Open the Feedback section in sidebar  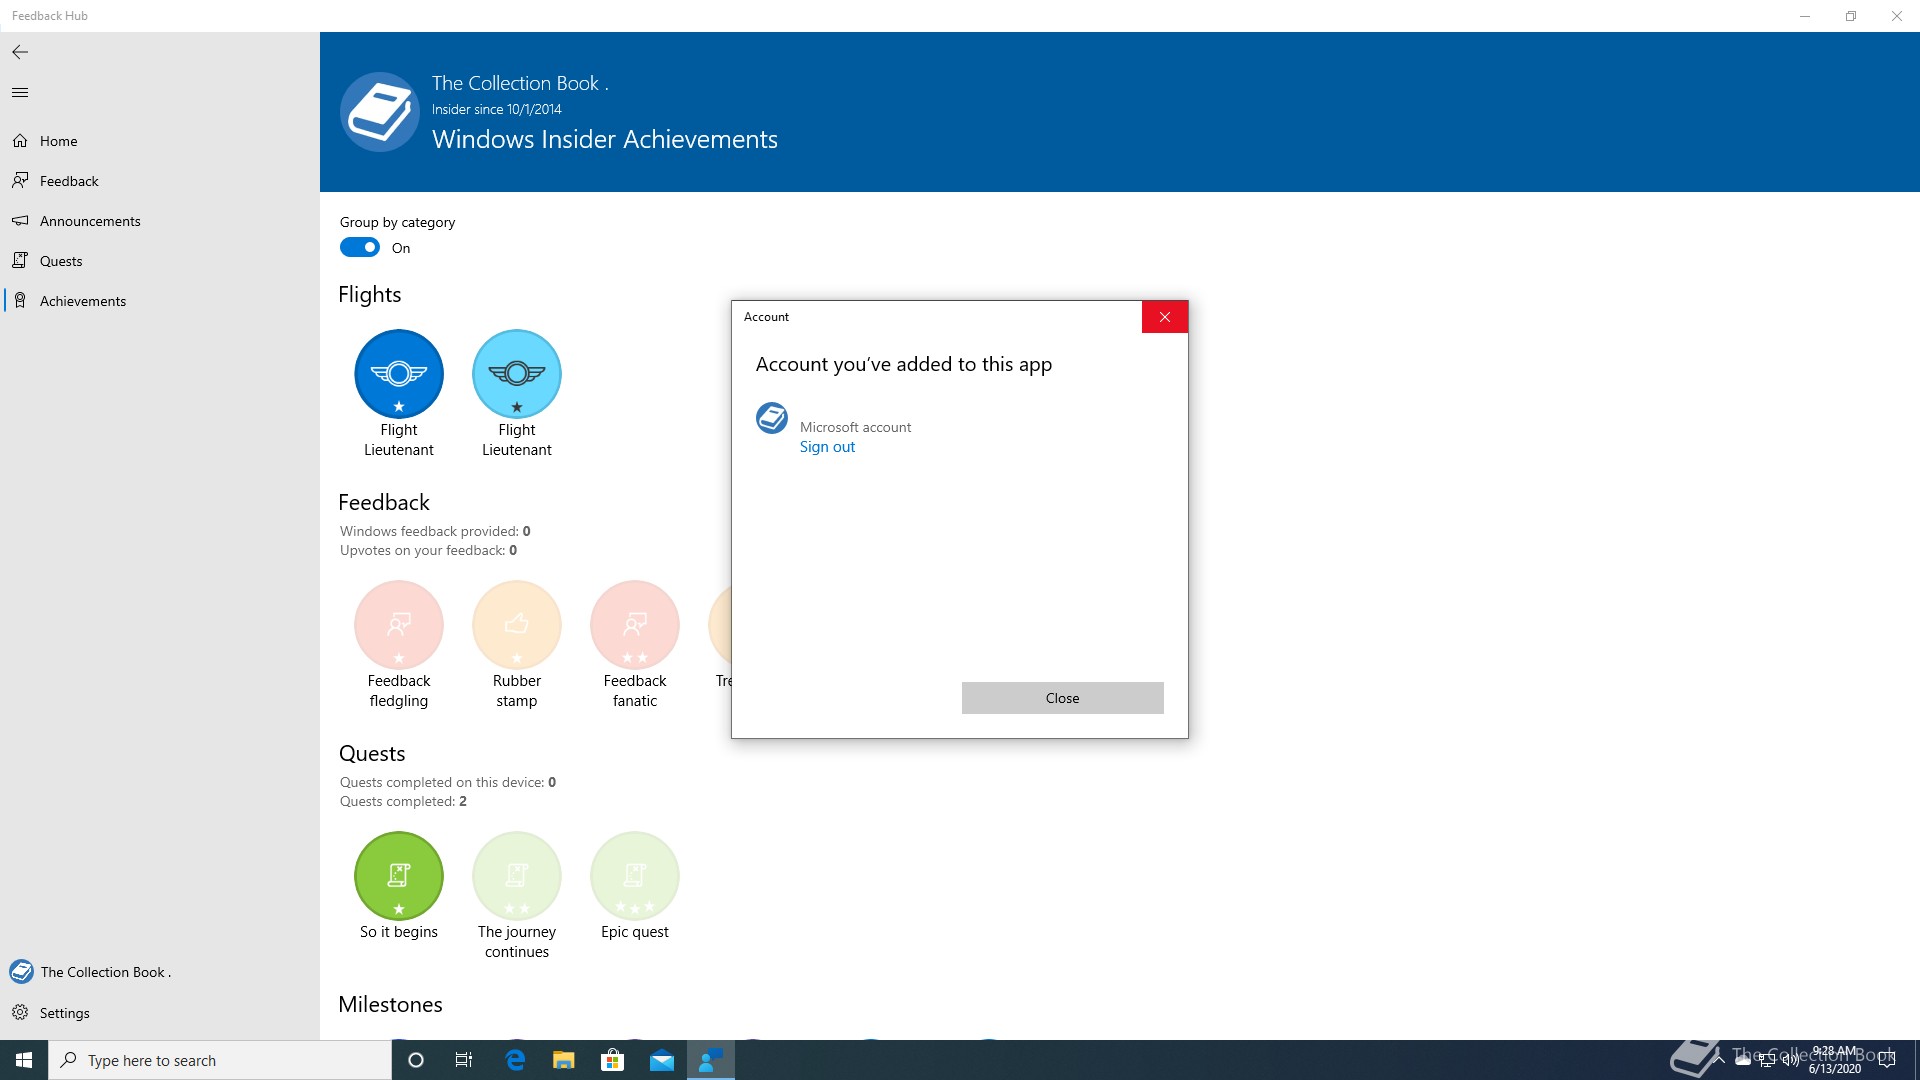(x=160, y=181)
